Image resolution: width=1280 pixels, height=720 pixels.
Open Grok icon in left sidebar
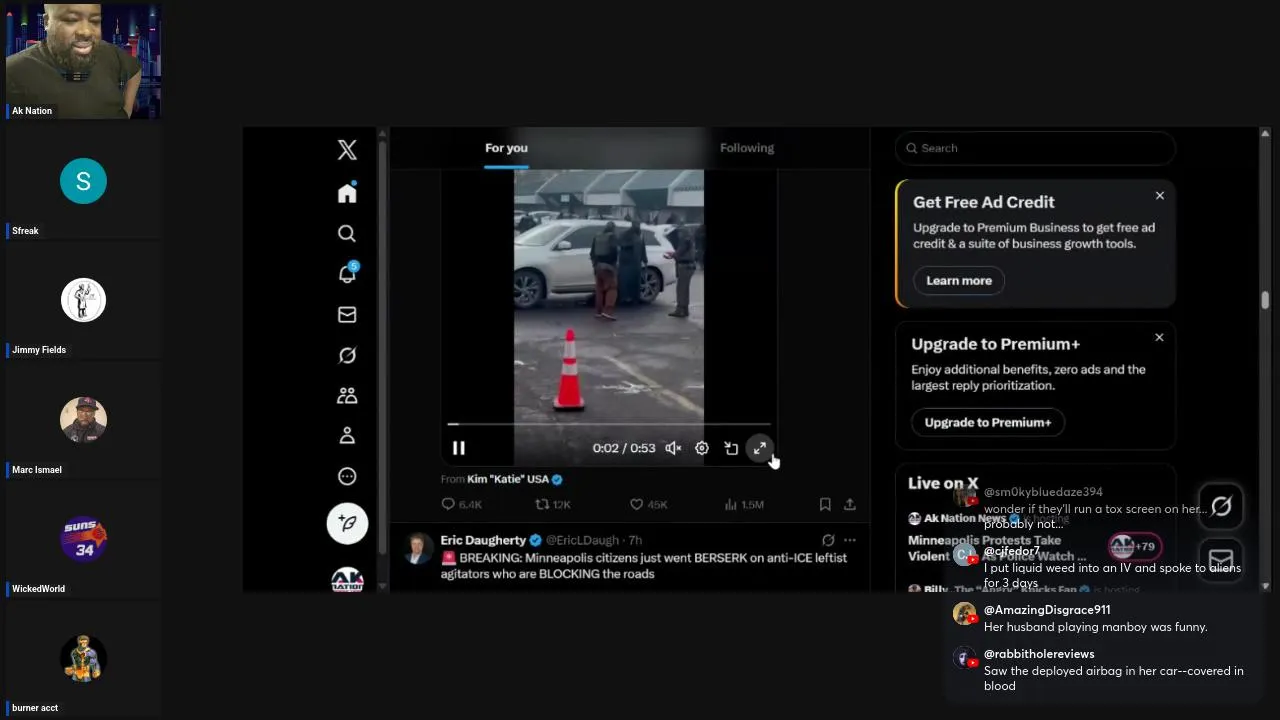[347, 355]
